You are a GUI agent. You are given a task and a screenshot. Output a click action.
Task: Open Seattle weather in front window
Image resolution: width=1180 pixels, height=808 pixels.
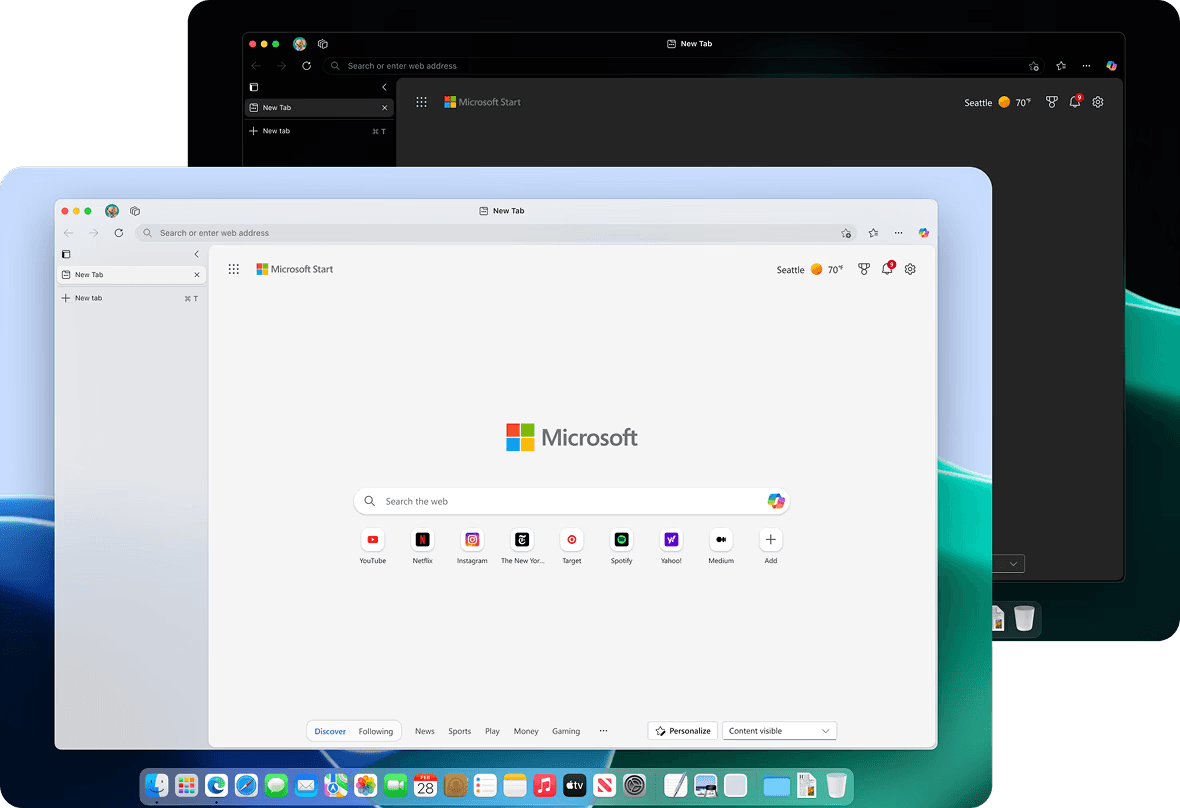pyautogui.click(x=810, y=269)
